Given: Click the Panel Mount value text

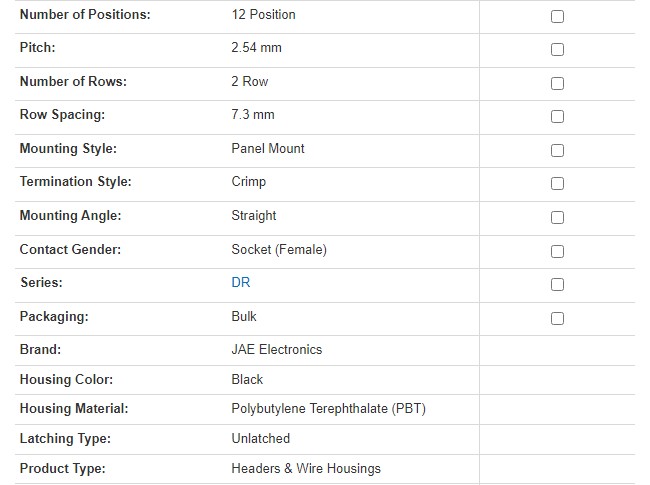Looking at the screenshot, I should coord(267,148).
